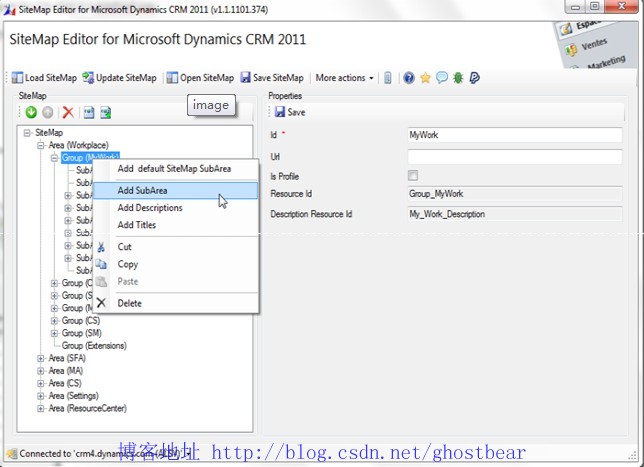This screenshot has width=644, height=467.
Task: Click the speech bubble feedback icon
Action: point(442,78)
